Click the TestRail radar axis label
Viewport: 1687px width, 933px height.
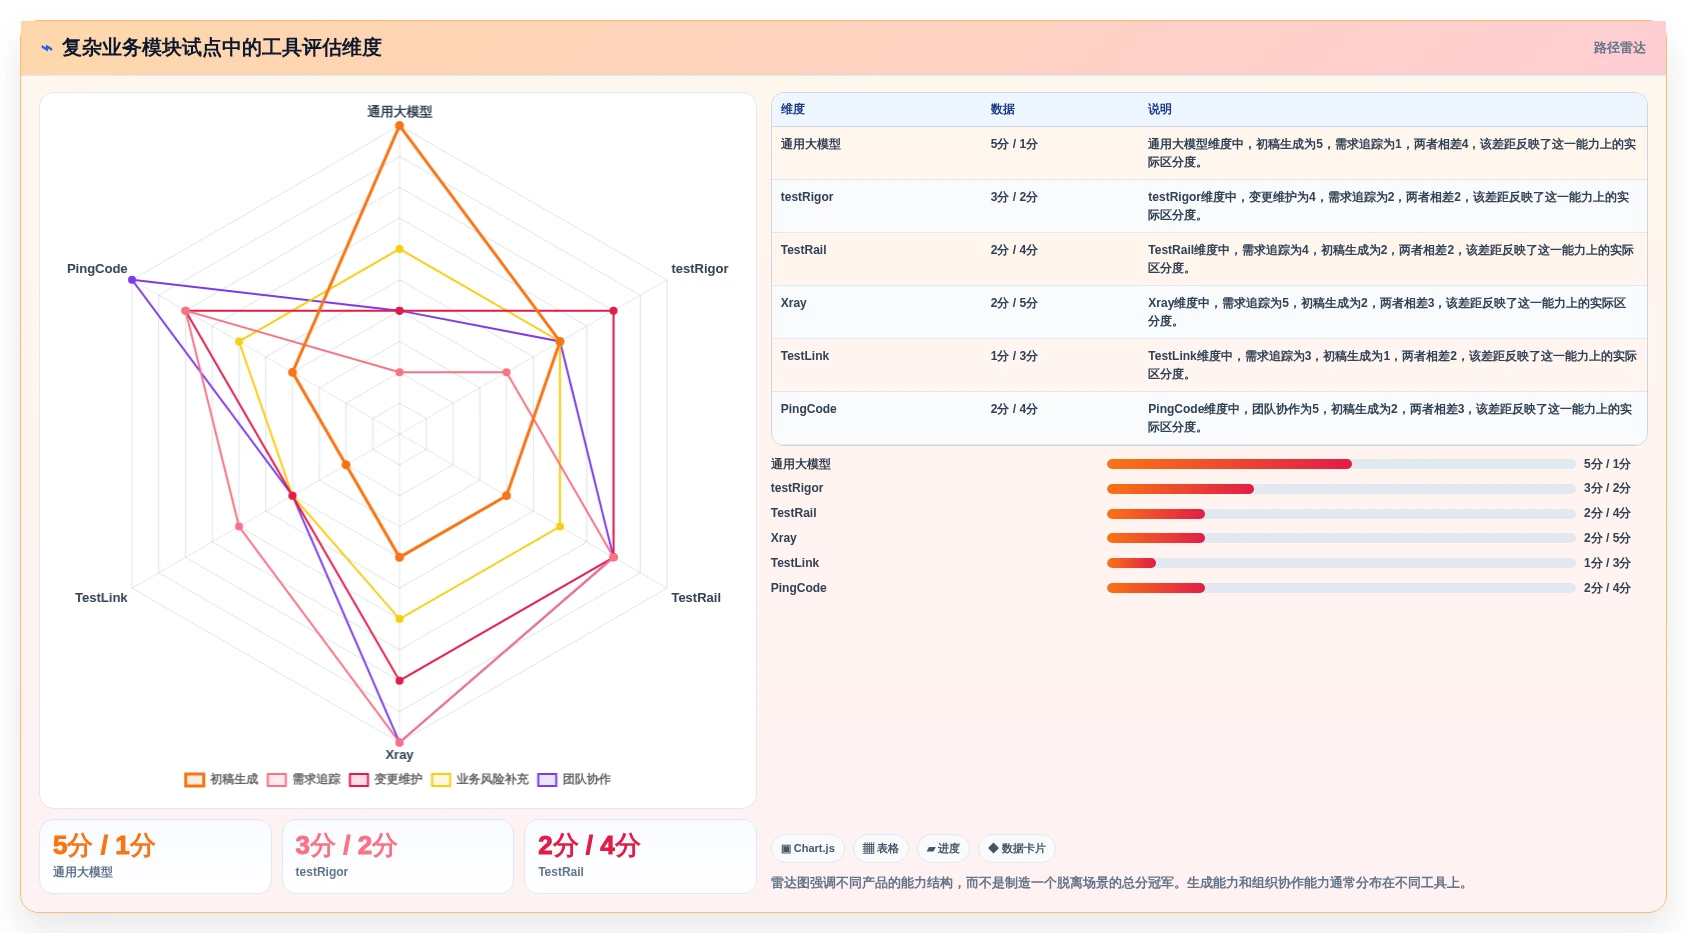(x=695, y=598)
